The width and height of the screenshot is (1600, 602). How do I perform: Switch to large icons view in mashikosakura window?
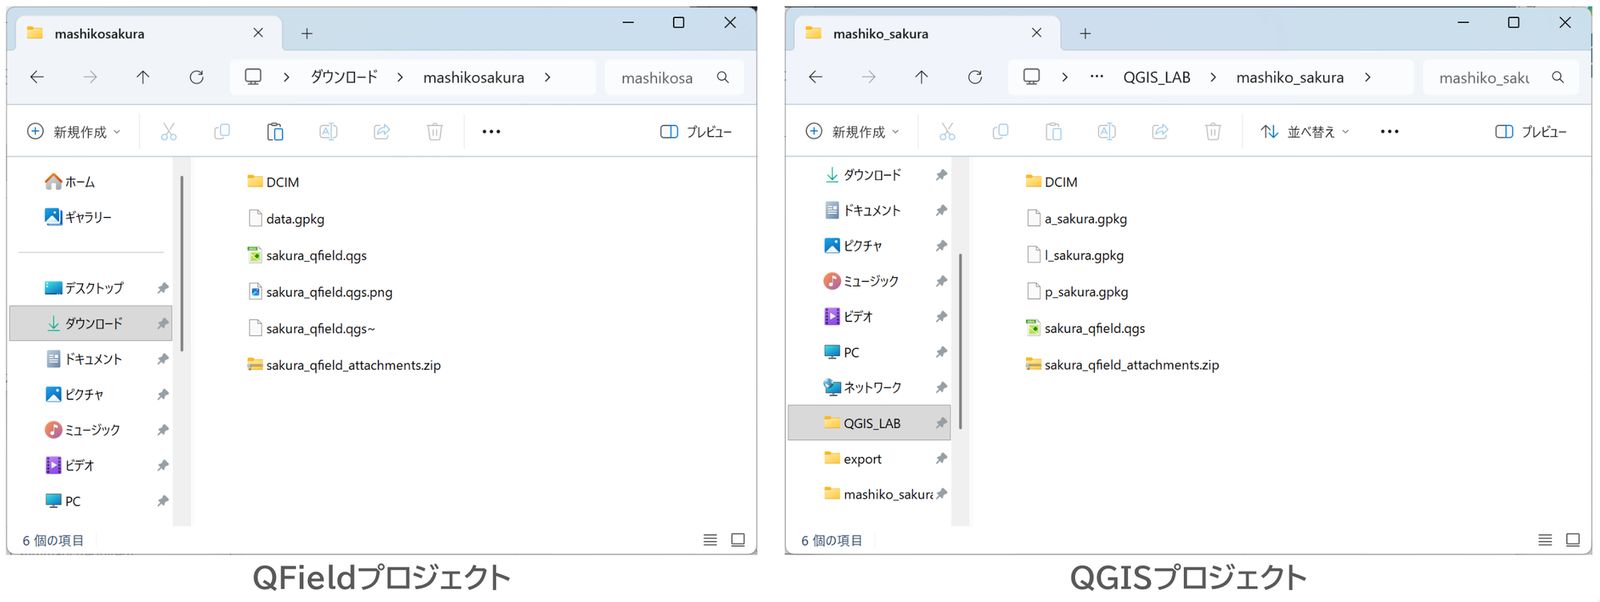[x=738, y=540]
